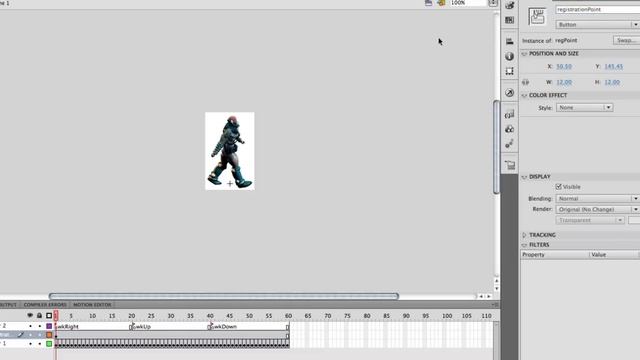The height and width of the screenshot is (360, 640).
Task: Switch to the Compiler Errors tab
Action: 45,305
